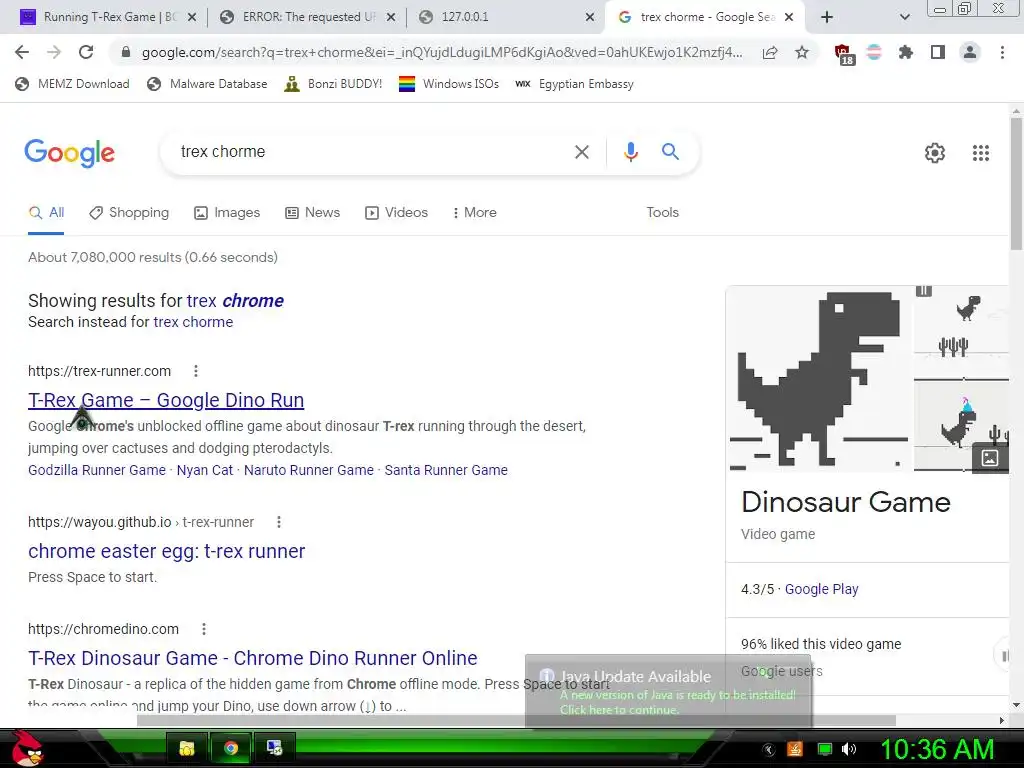This screenshot has width=1024, height=768.
Task: Expand the tab search dropdown arrow
Action: pyautogui.click(x=904, y=17)
